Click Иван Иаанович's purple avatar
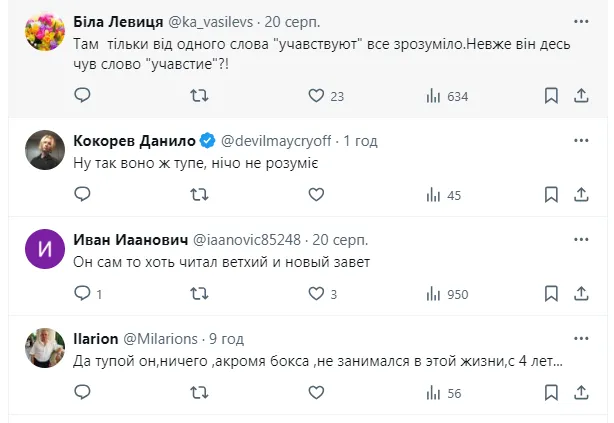This screenshot has width=614, height=423. tap(44, 250)
